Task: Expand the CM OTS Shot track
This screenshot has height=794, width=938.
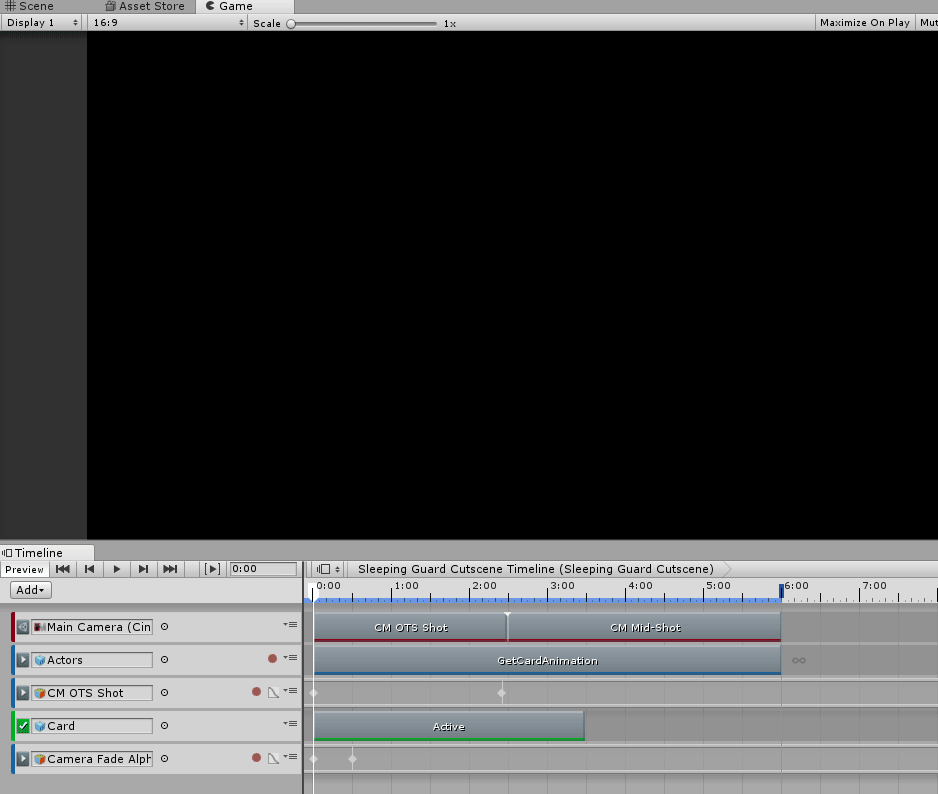Action: 23,693
